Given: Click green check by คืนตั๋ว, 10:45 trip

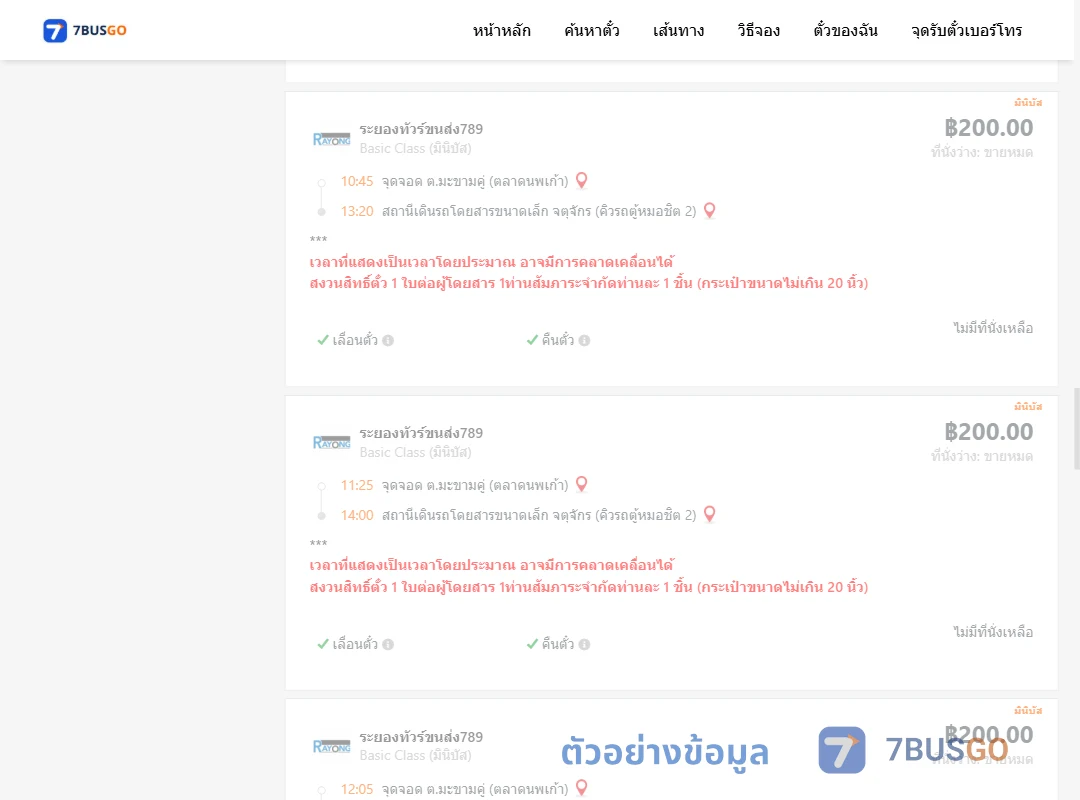Looking at the screenshot, I should 532,340.
